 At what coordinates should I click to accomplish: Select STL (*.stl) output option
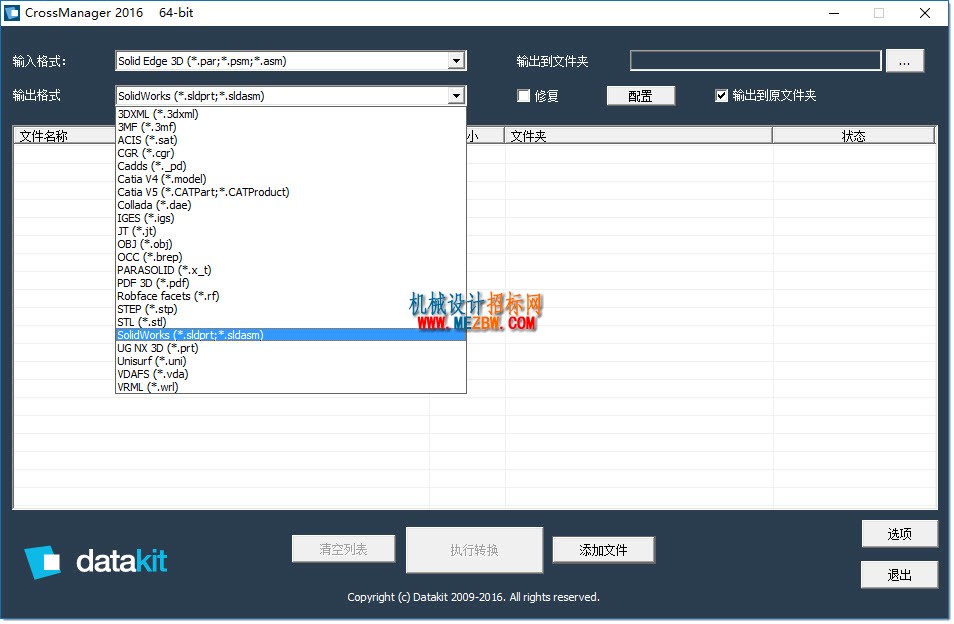[291, 322]
